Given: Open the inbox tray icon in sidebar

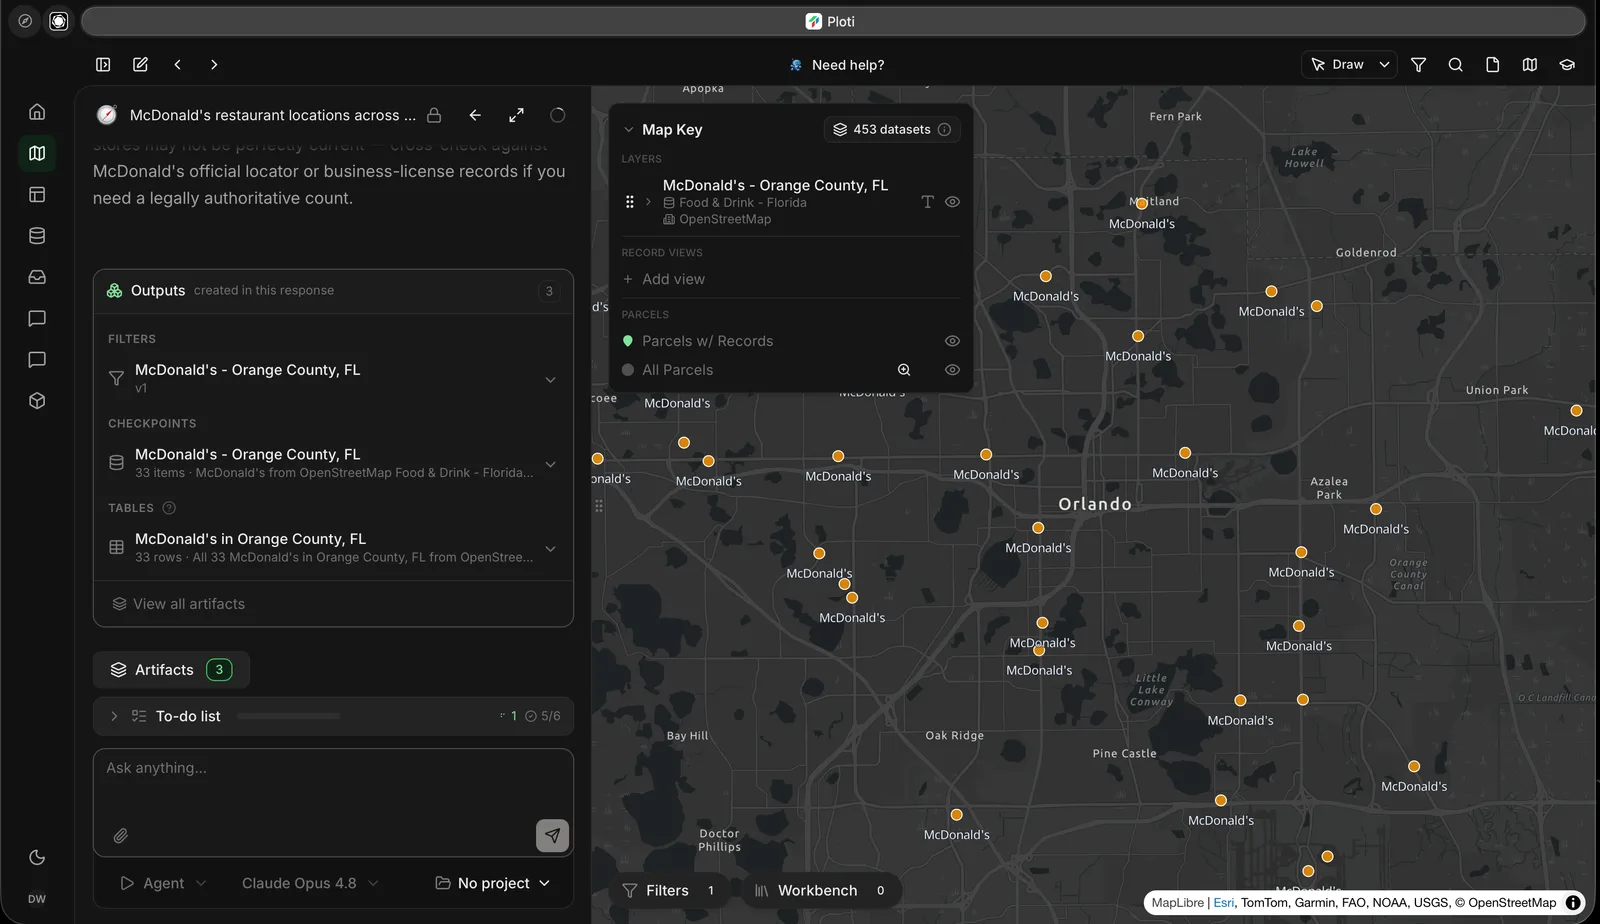Looking at the screenshot, I should click(37, 277).
